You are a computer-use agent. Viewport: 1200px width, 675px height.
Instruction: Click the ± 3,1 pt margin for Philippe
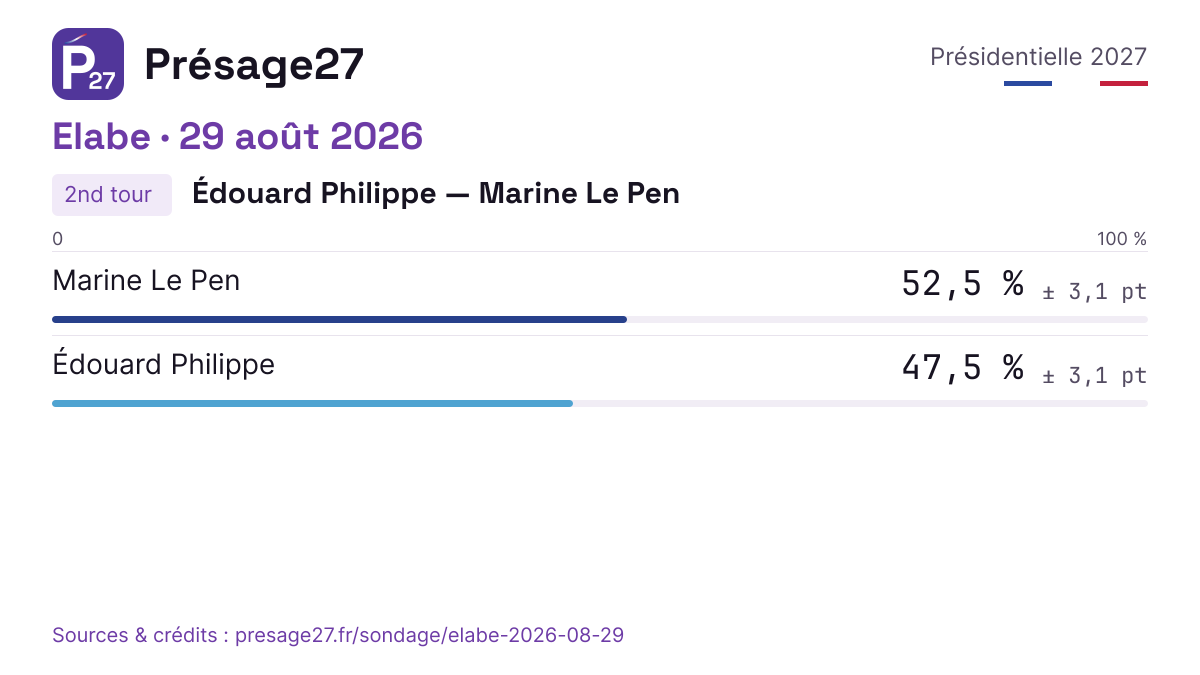click(x=1095, y=377)
